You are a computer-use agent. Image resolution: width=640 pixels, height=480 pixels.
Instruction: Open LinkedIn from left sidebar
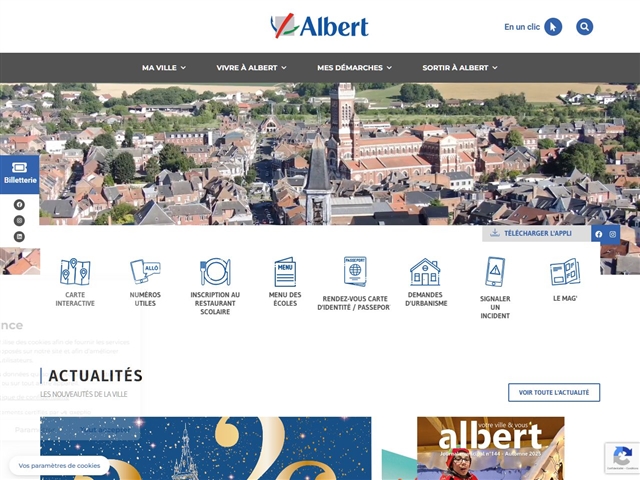[19, 237]
